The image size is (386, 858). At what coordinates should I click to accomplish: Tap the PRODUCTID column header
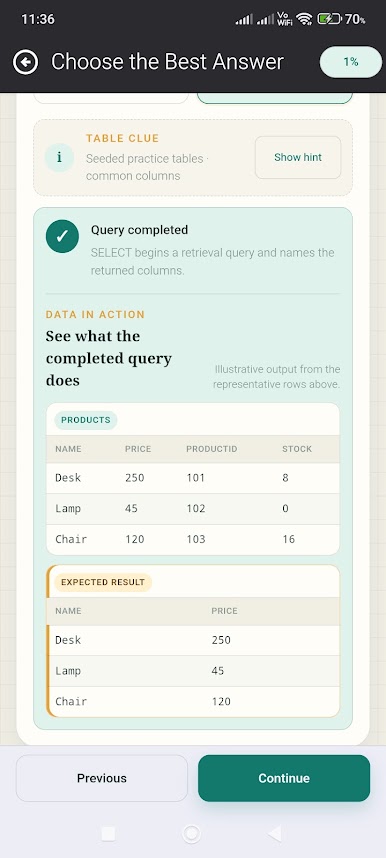211,449
